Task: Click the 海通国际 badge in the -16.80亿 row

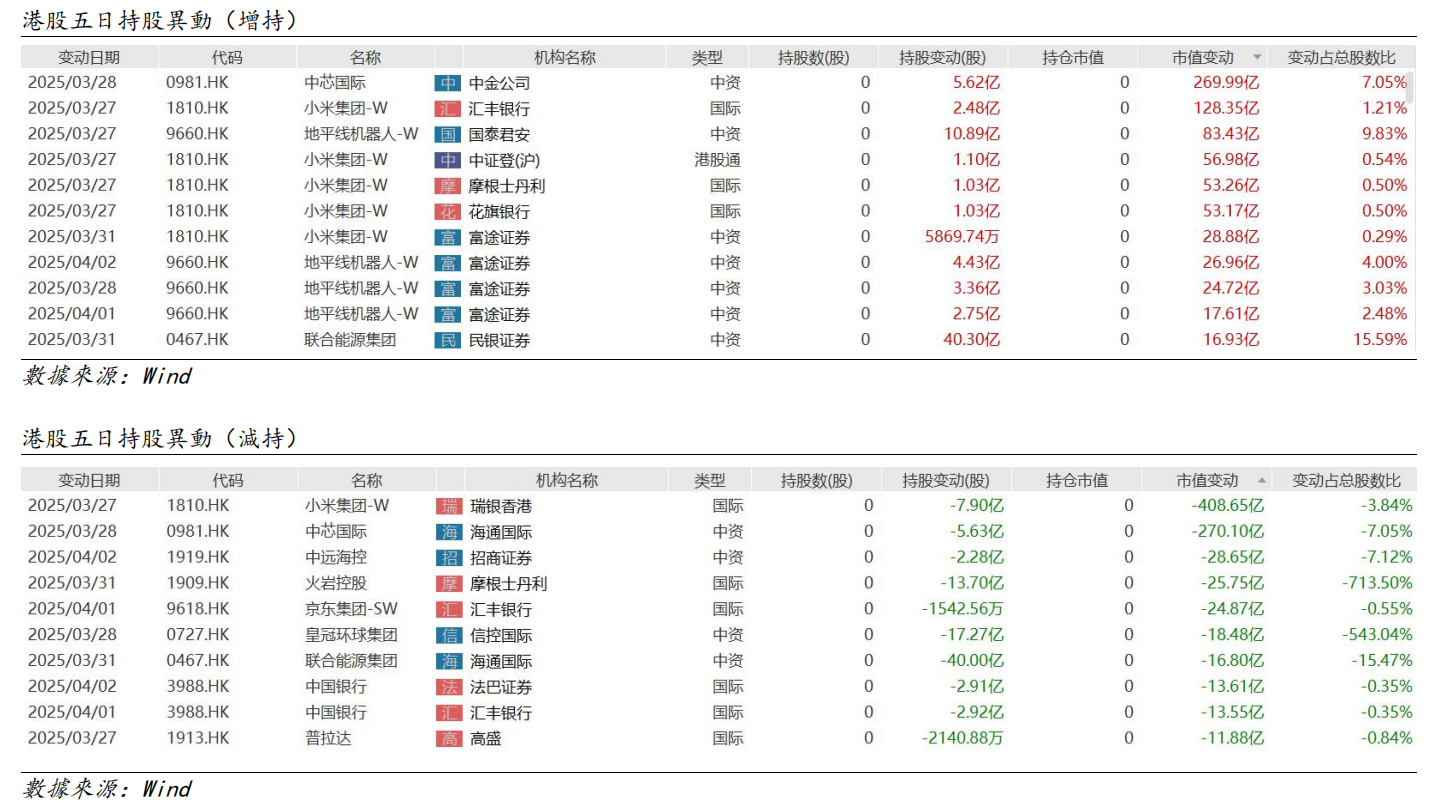Action: [x=450, y=661]
